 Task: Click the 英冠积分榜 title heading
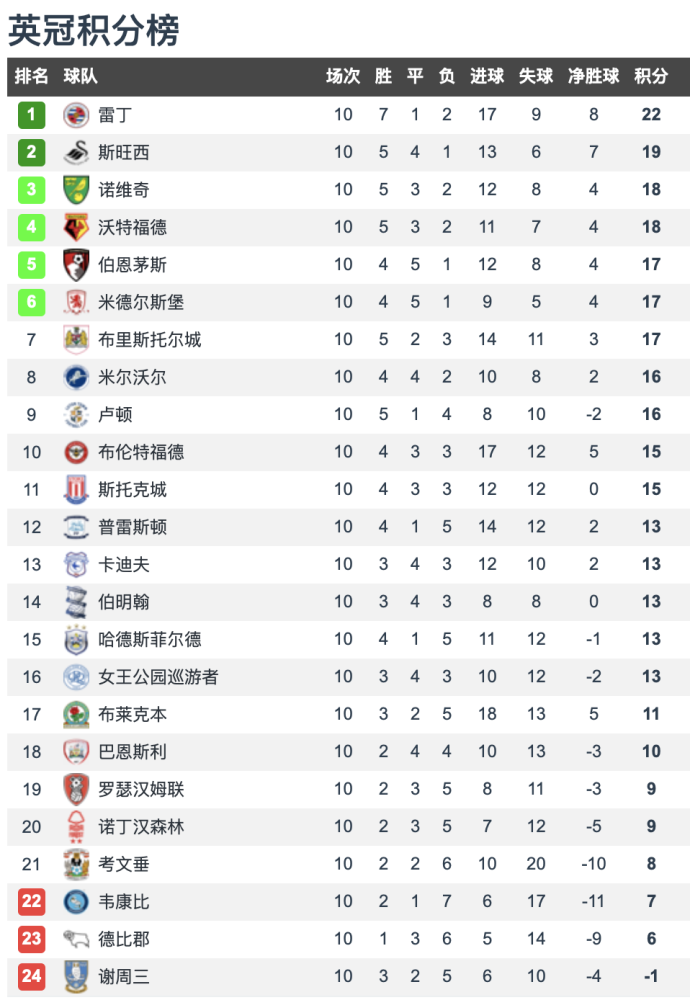point(94,31)
